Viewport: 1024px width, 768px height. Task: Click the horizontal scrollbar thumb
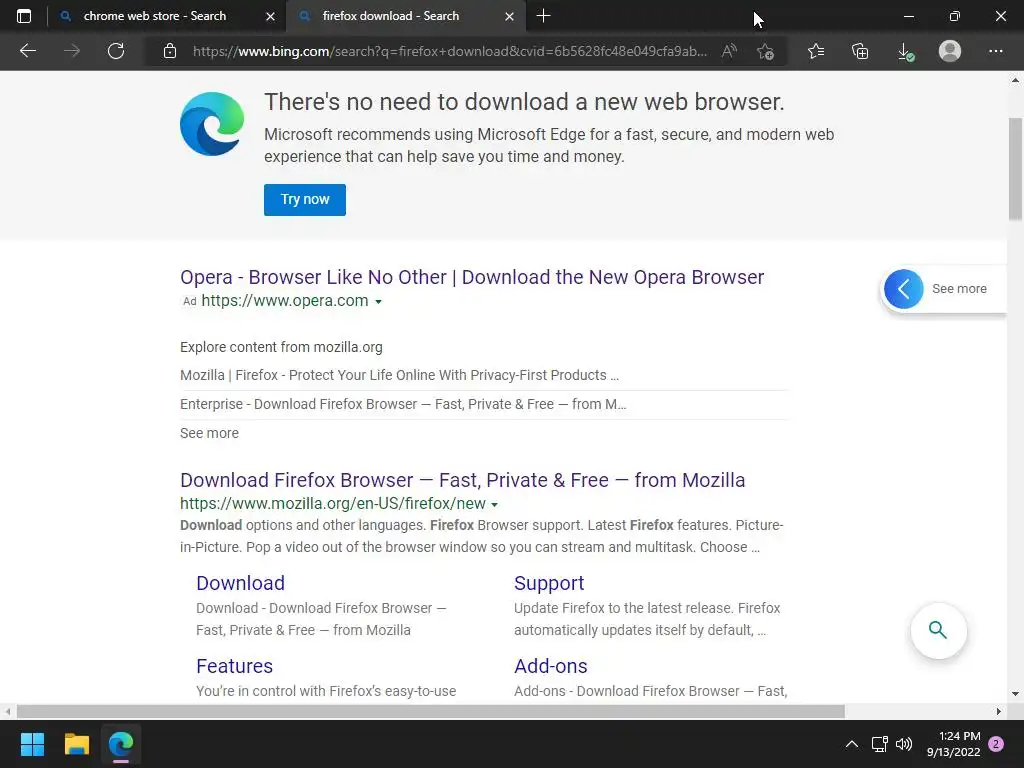[430, 711]
